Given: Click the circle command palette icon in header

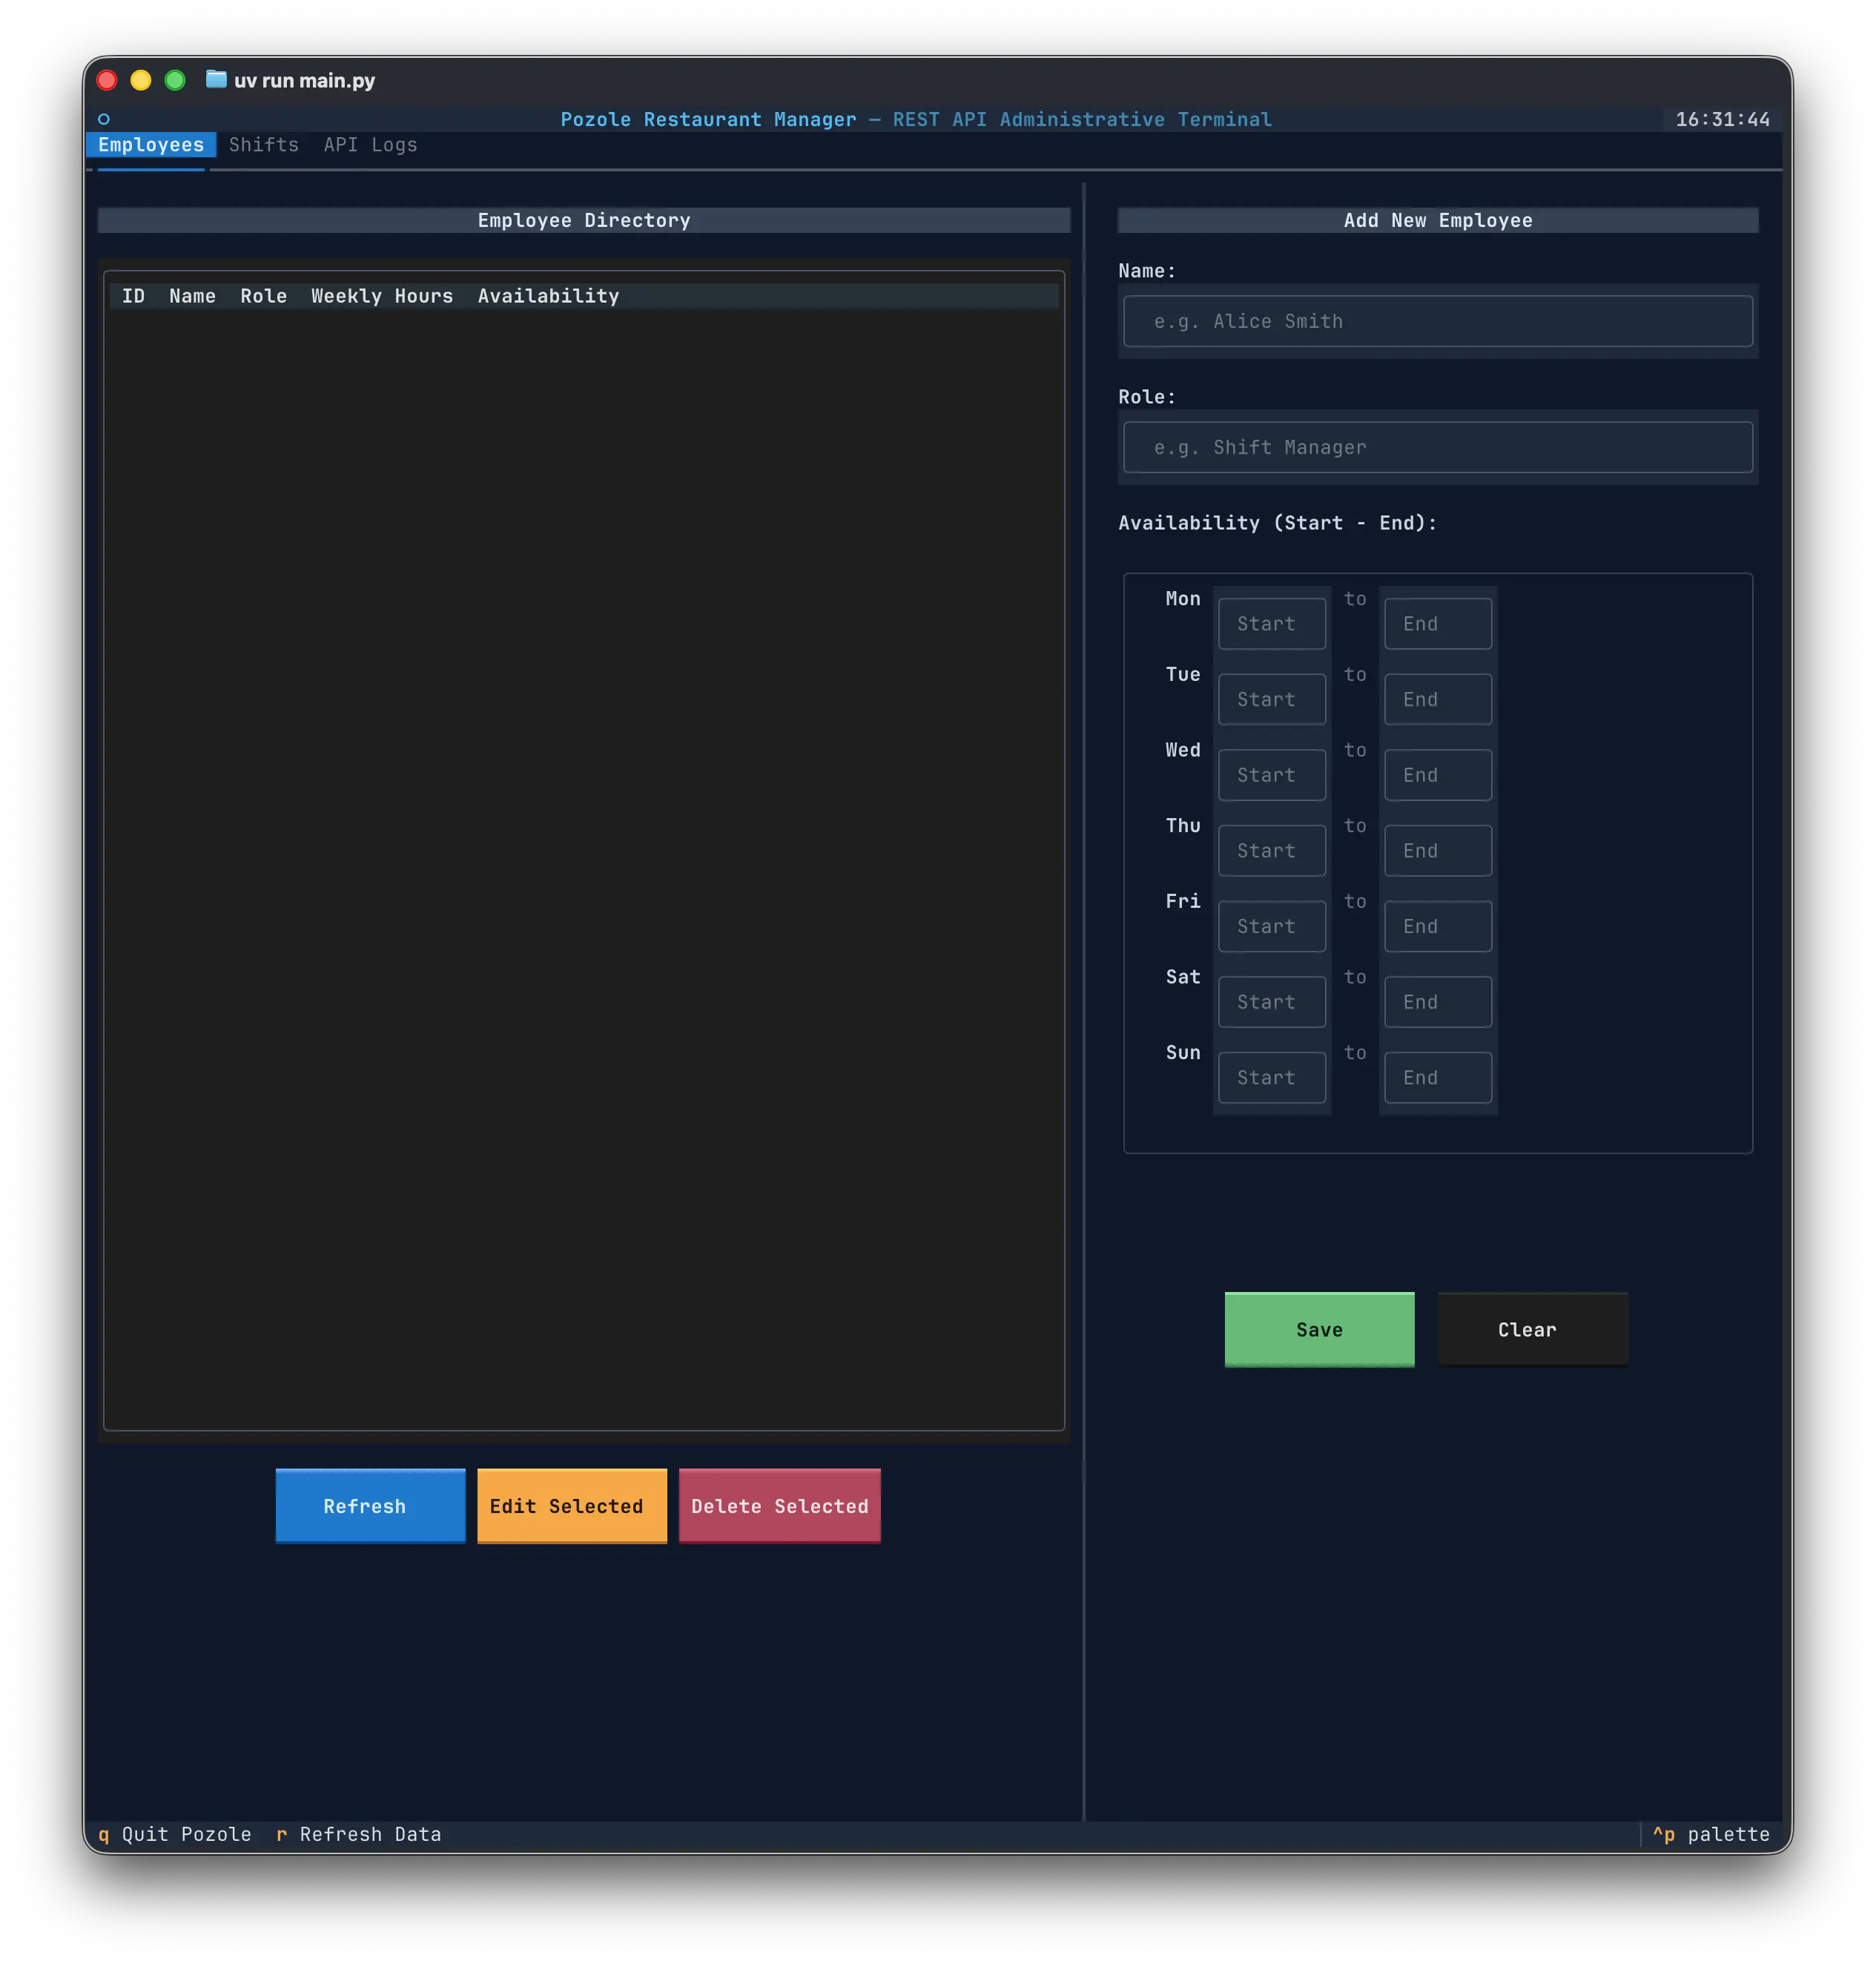Looking at the screenshot, I should (x=104, y=119).
